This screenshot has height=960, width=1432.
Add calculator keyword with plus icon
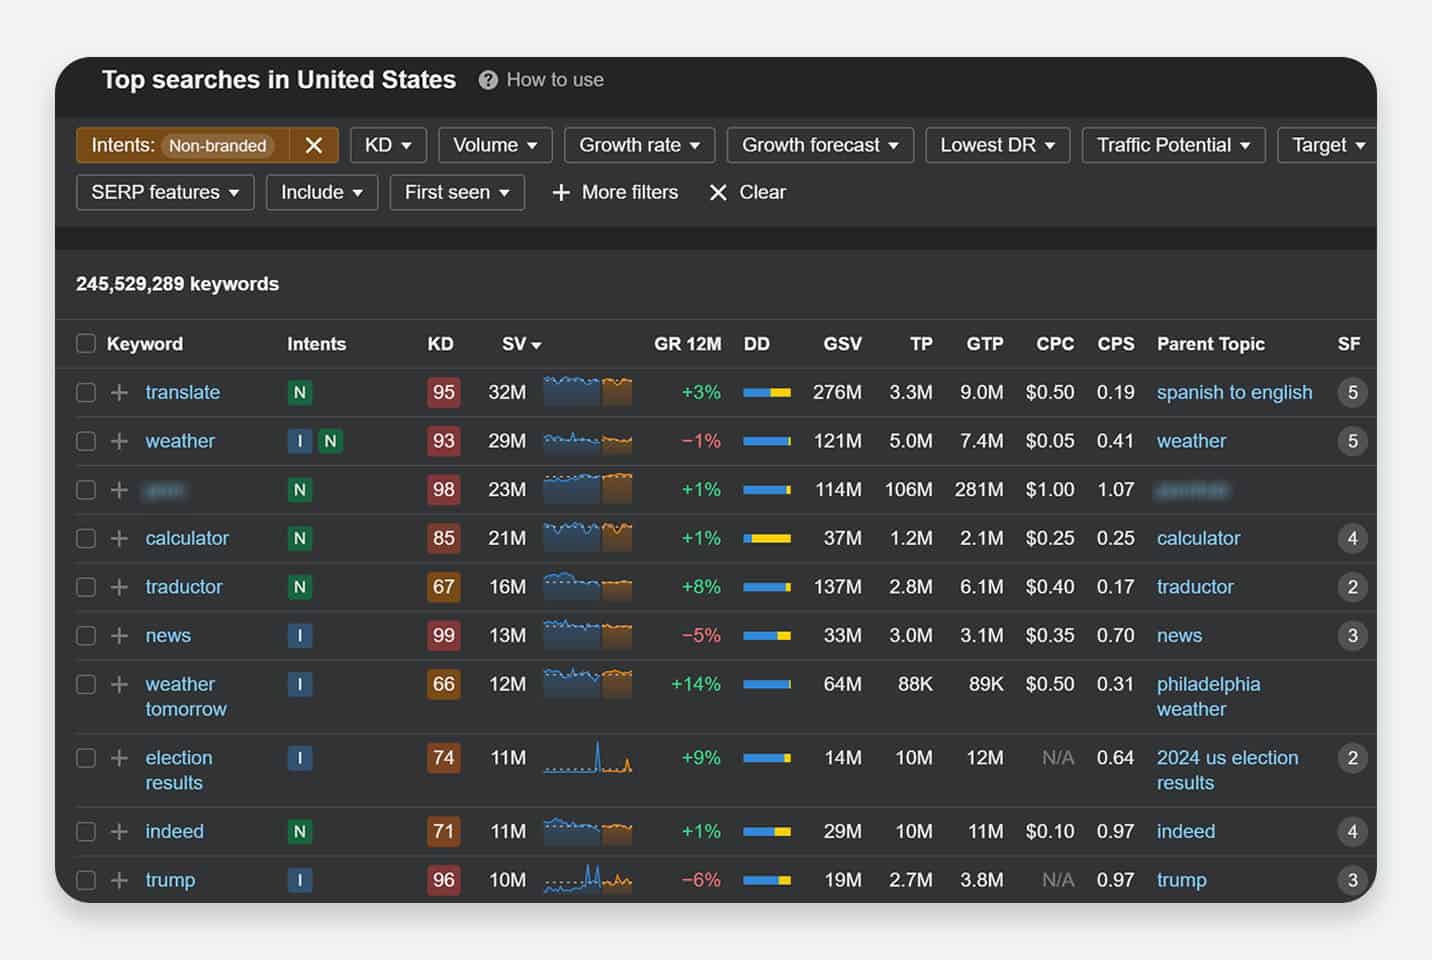(119, 538)
